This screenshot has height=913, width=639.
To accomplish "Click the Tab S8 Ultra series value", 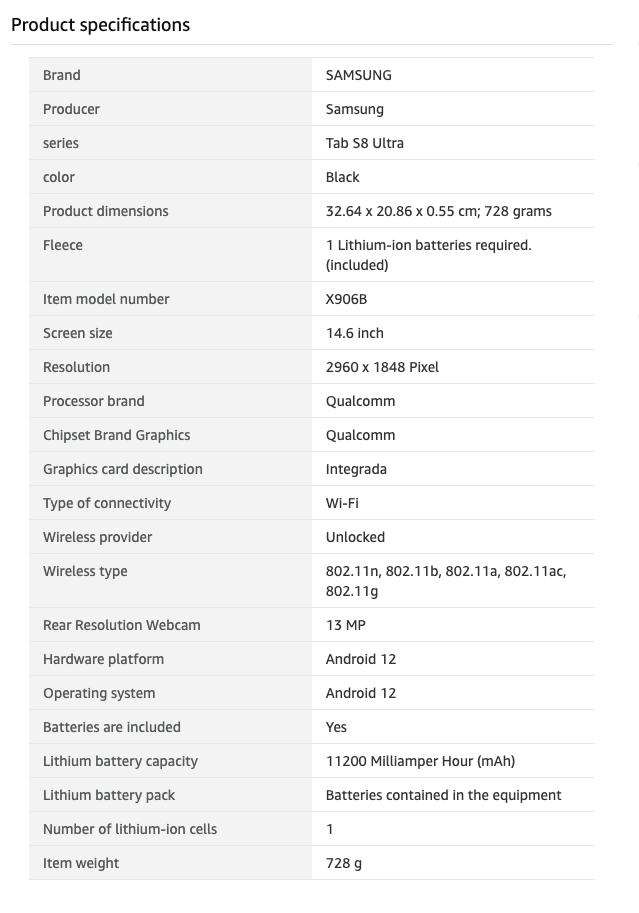I will click(x=365, y=143).
